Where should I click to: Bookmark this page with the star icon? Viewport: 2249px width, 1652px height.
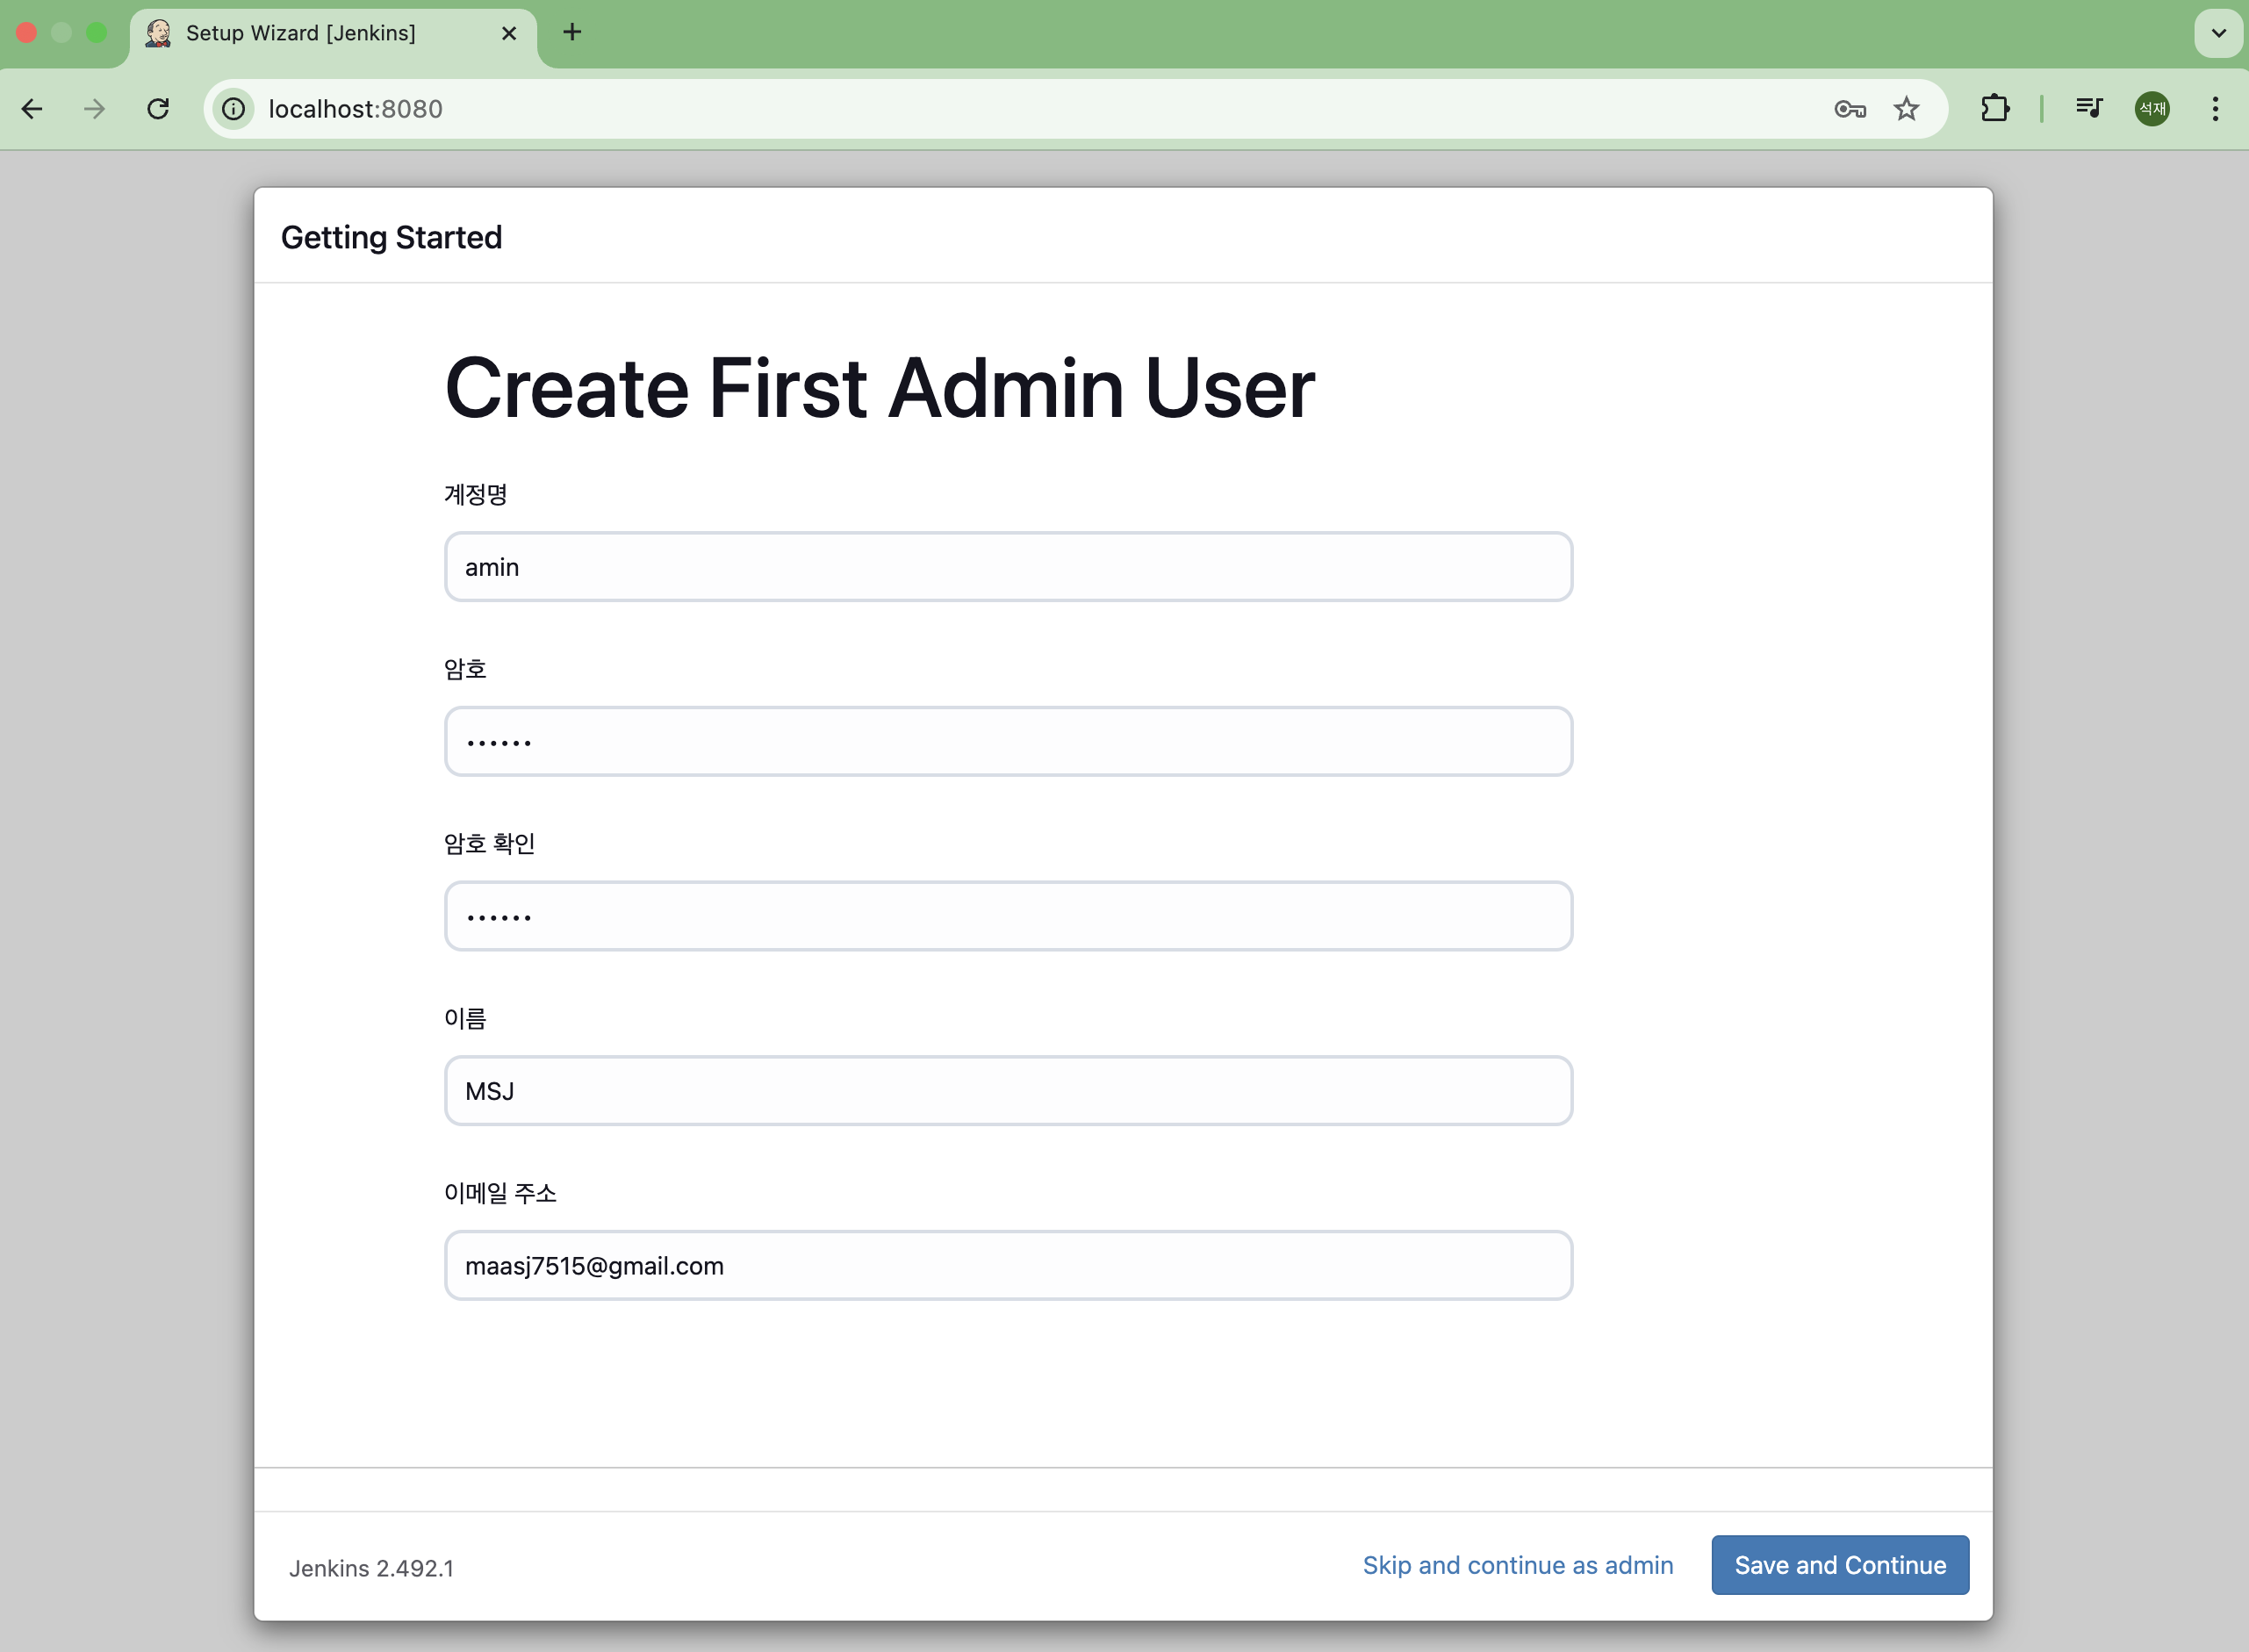tap(1906, 108)
